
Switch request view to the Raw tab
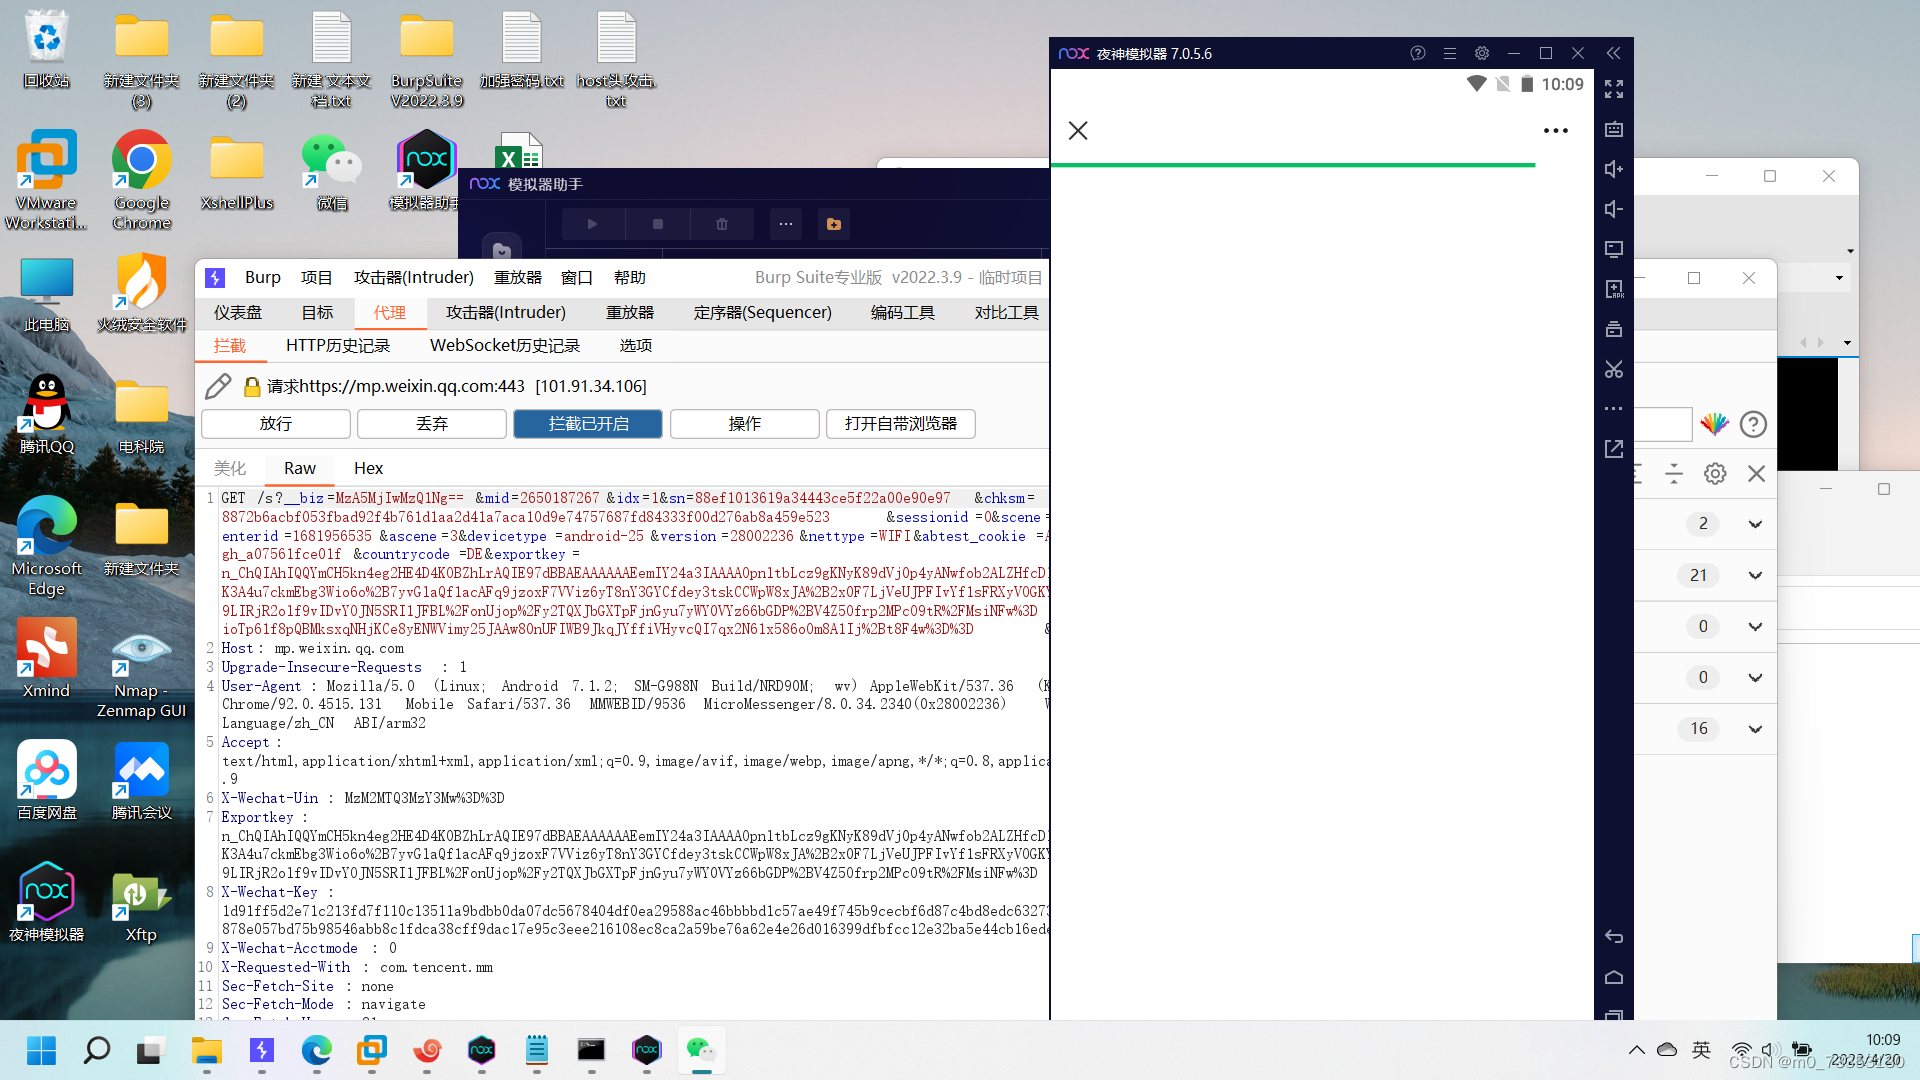click(x=299, y=468)
